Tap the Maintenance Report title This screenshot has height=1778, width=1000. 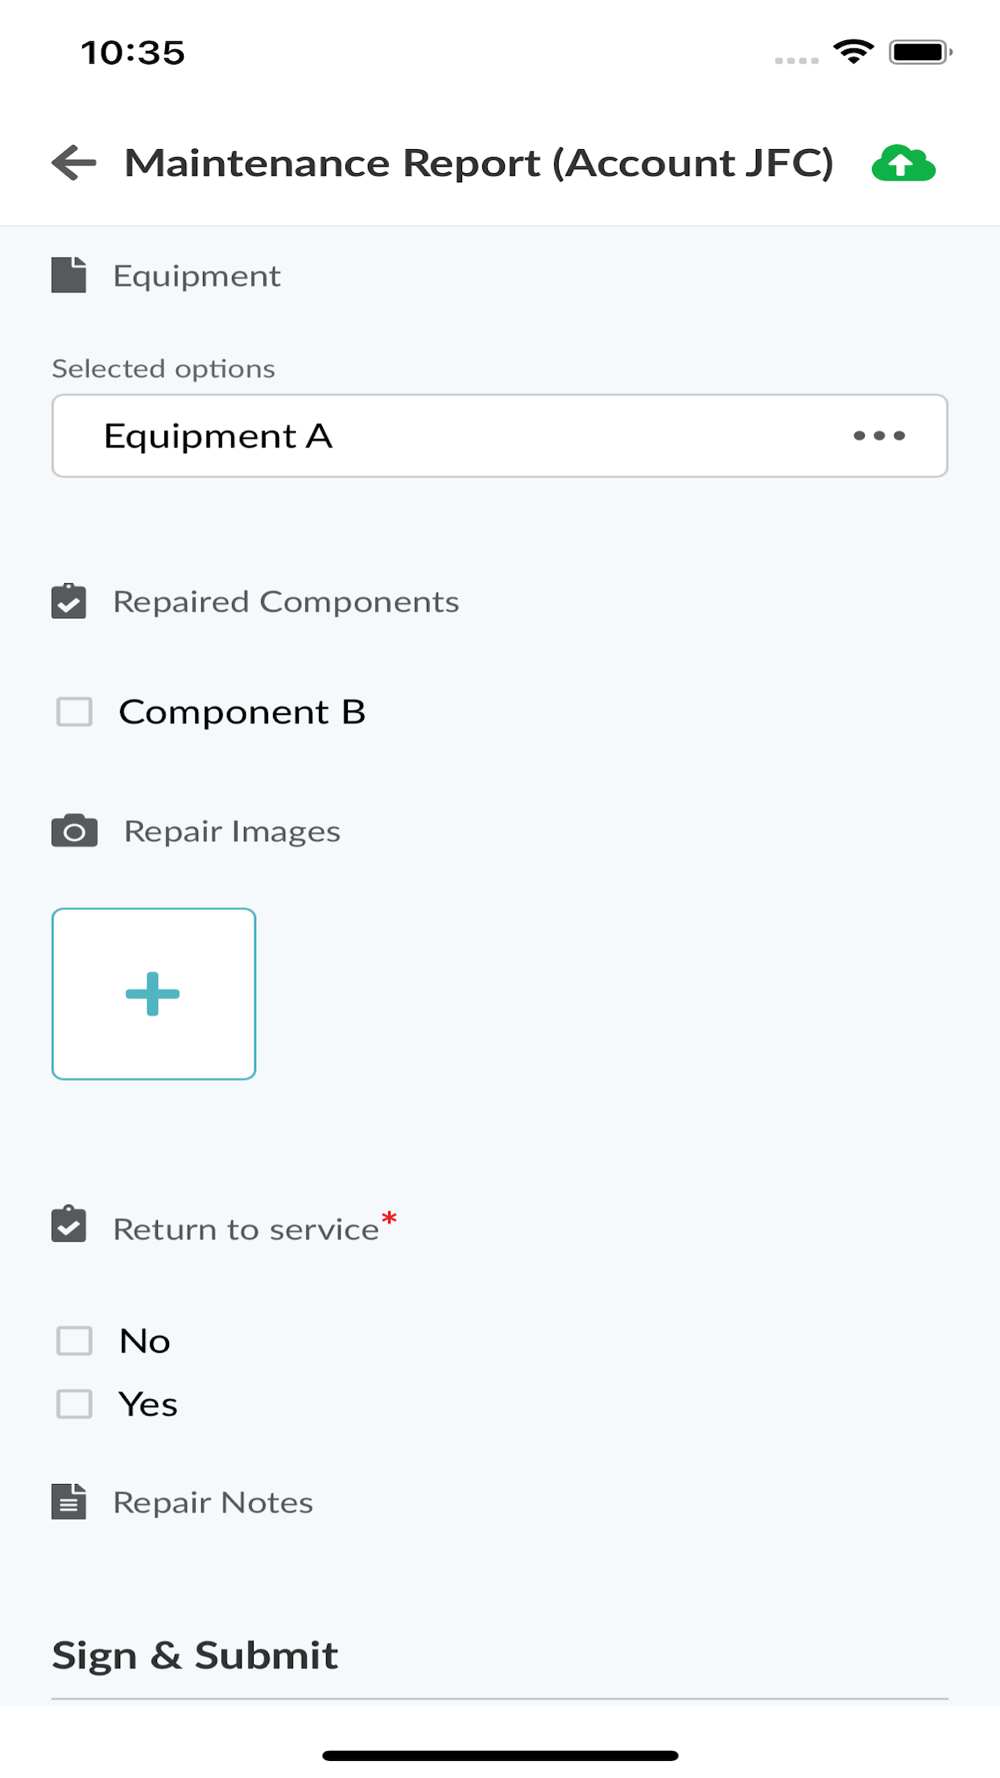click(478, 163)
